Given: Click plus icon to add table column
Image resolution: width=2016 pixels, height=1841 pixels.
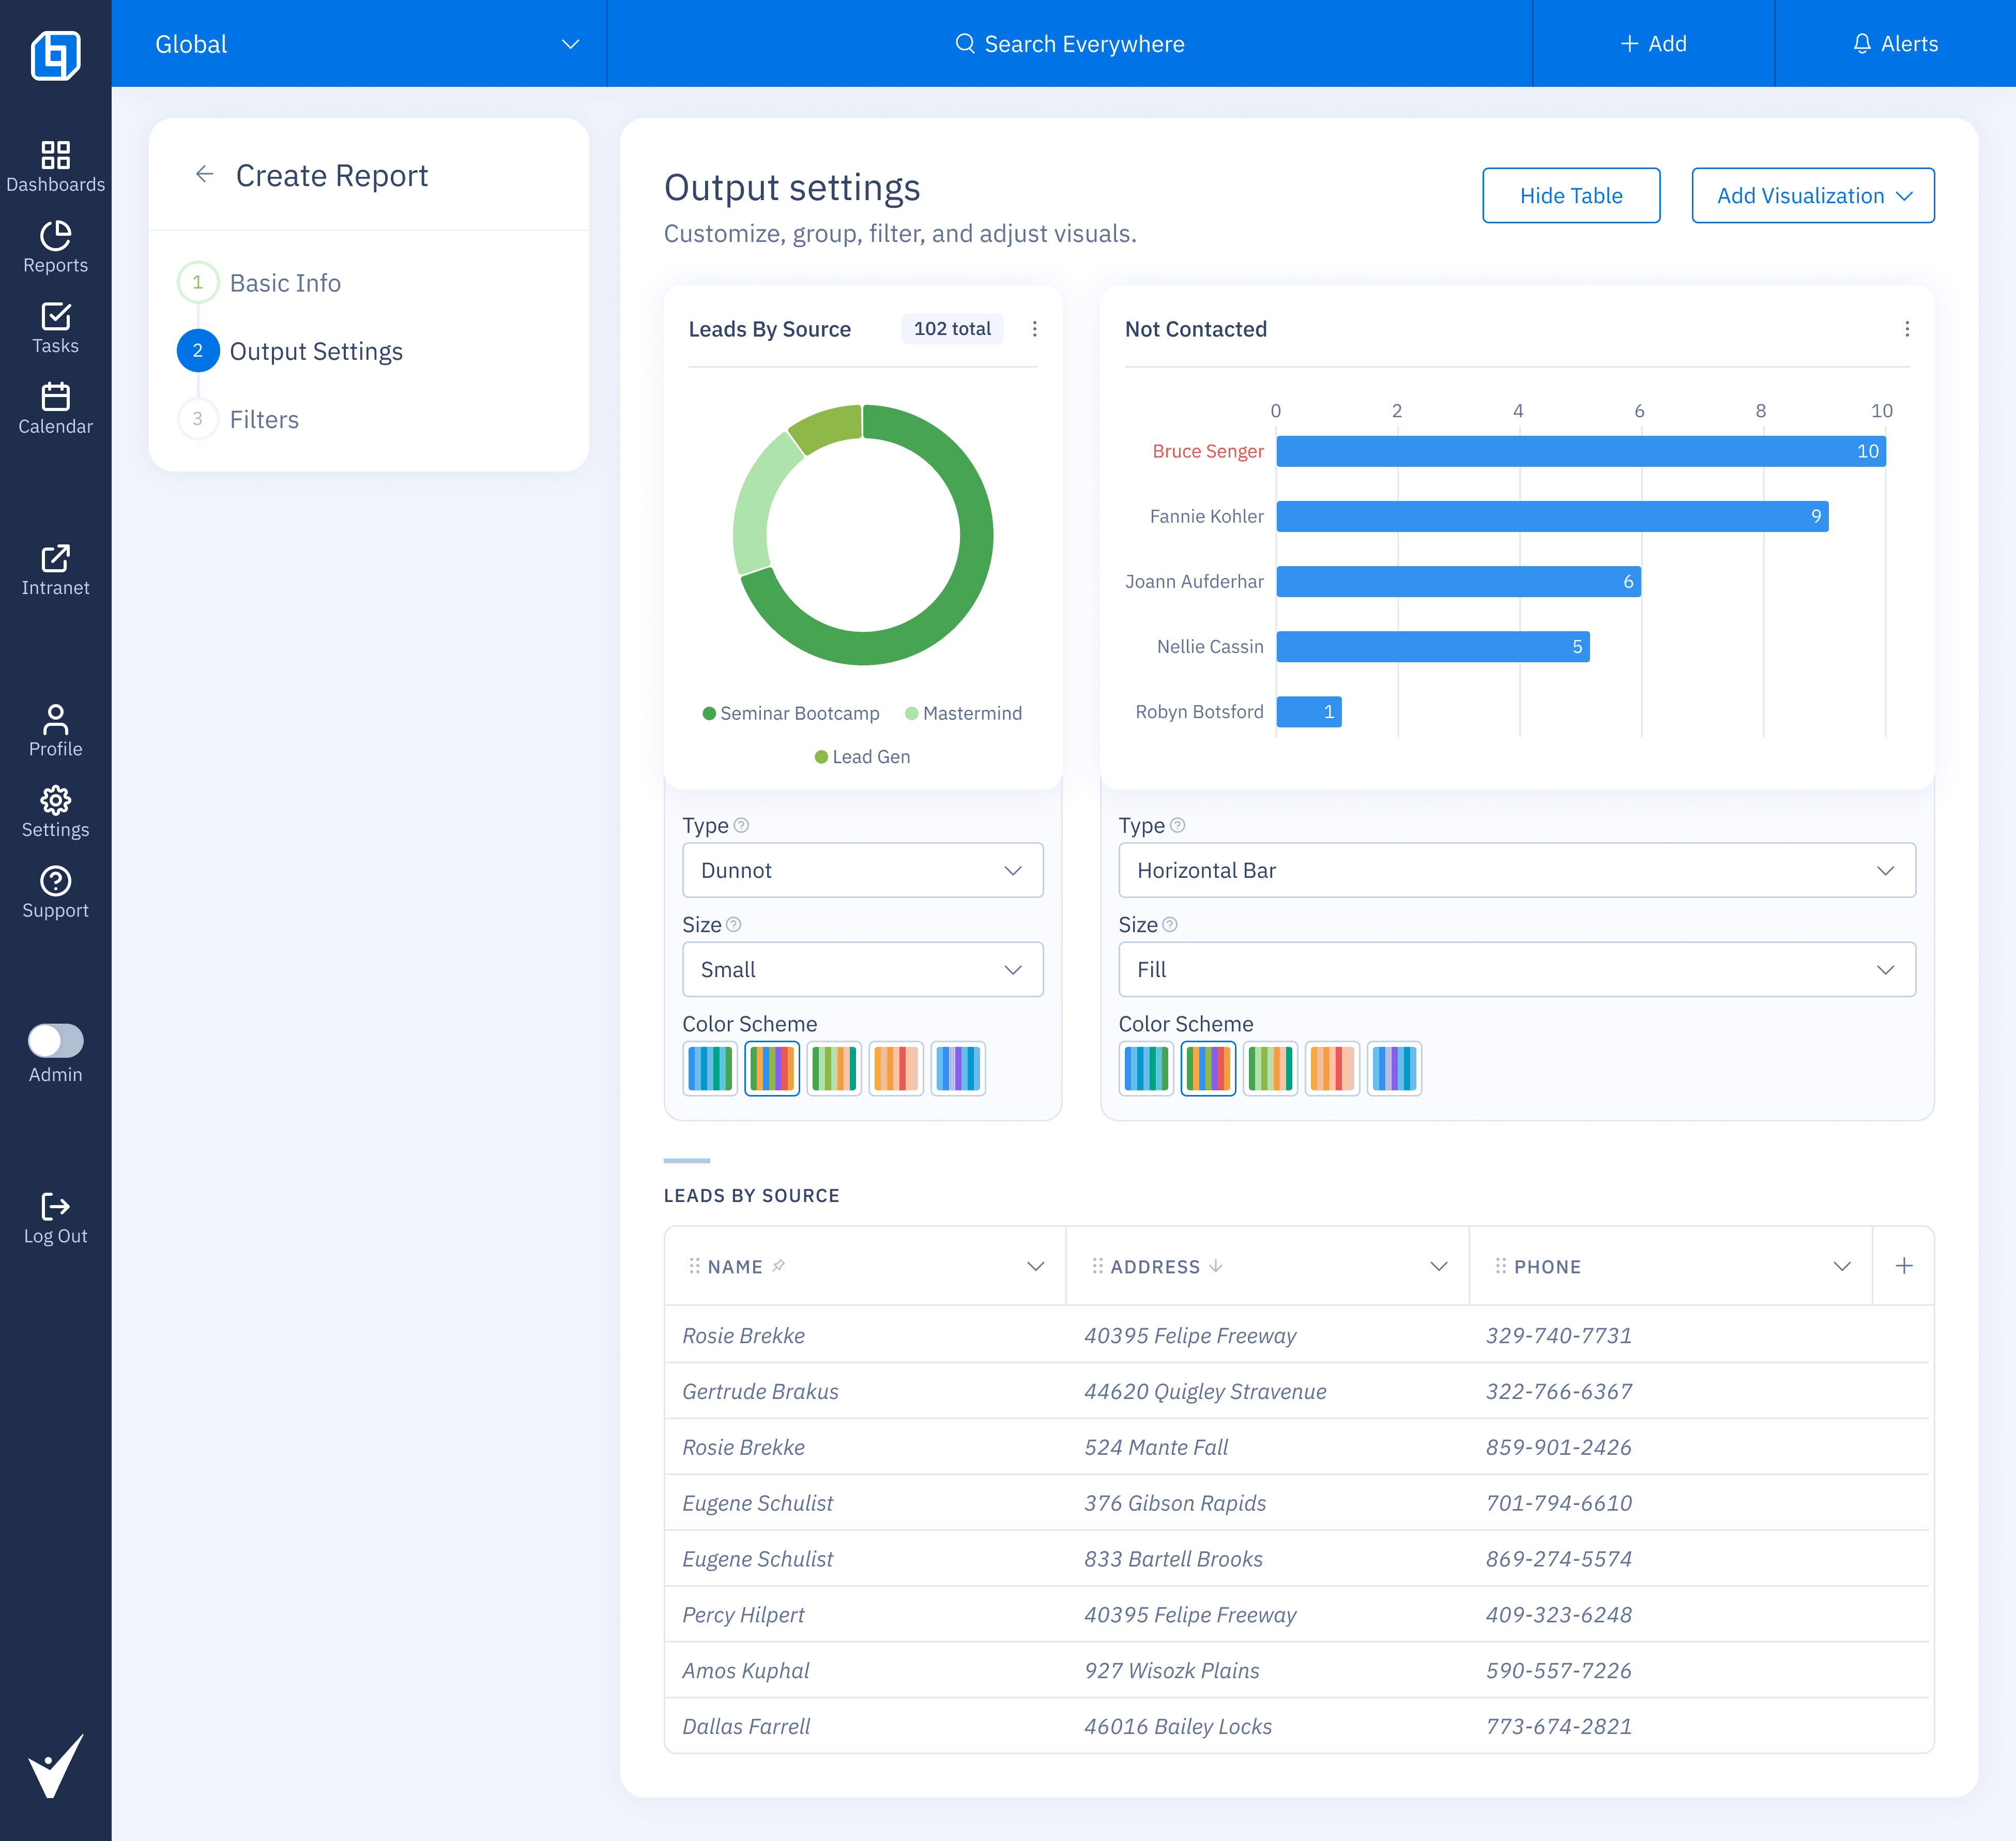Looking at the screenshot, I should click(x=1903, y=1266).
